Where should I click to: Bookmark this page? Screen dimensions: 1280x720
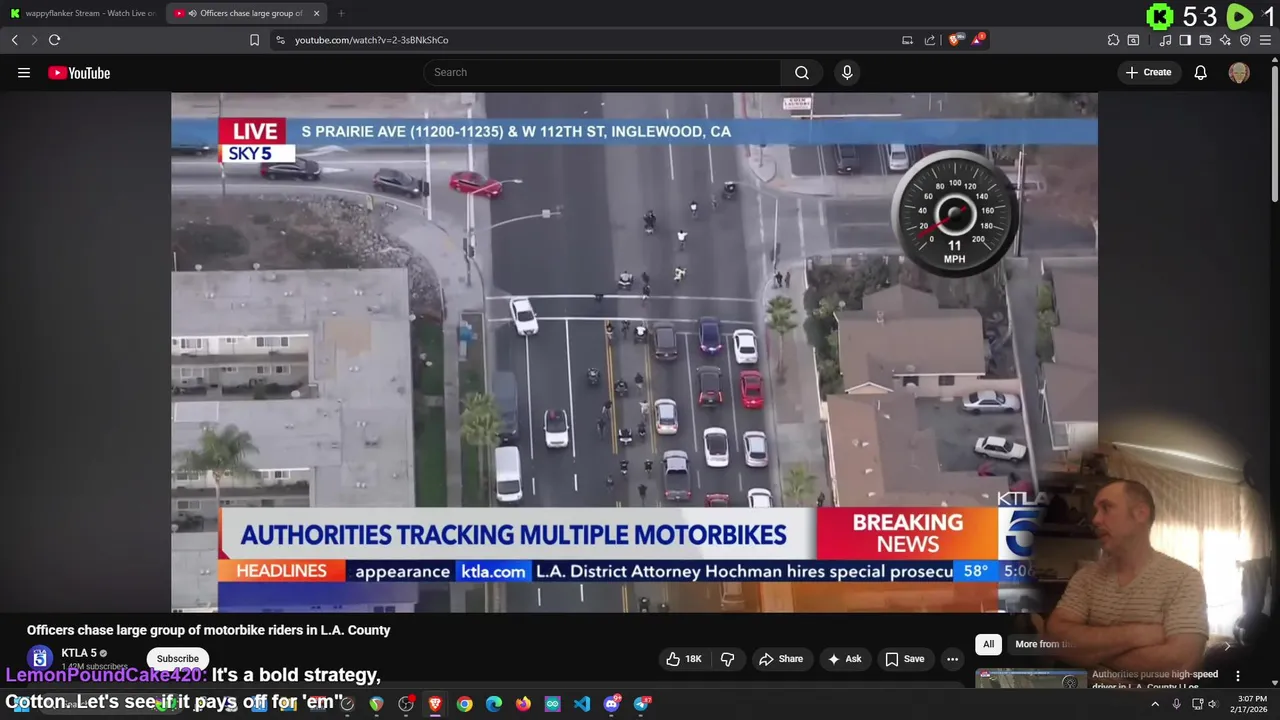coord(254,40)
